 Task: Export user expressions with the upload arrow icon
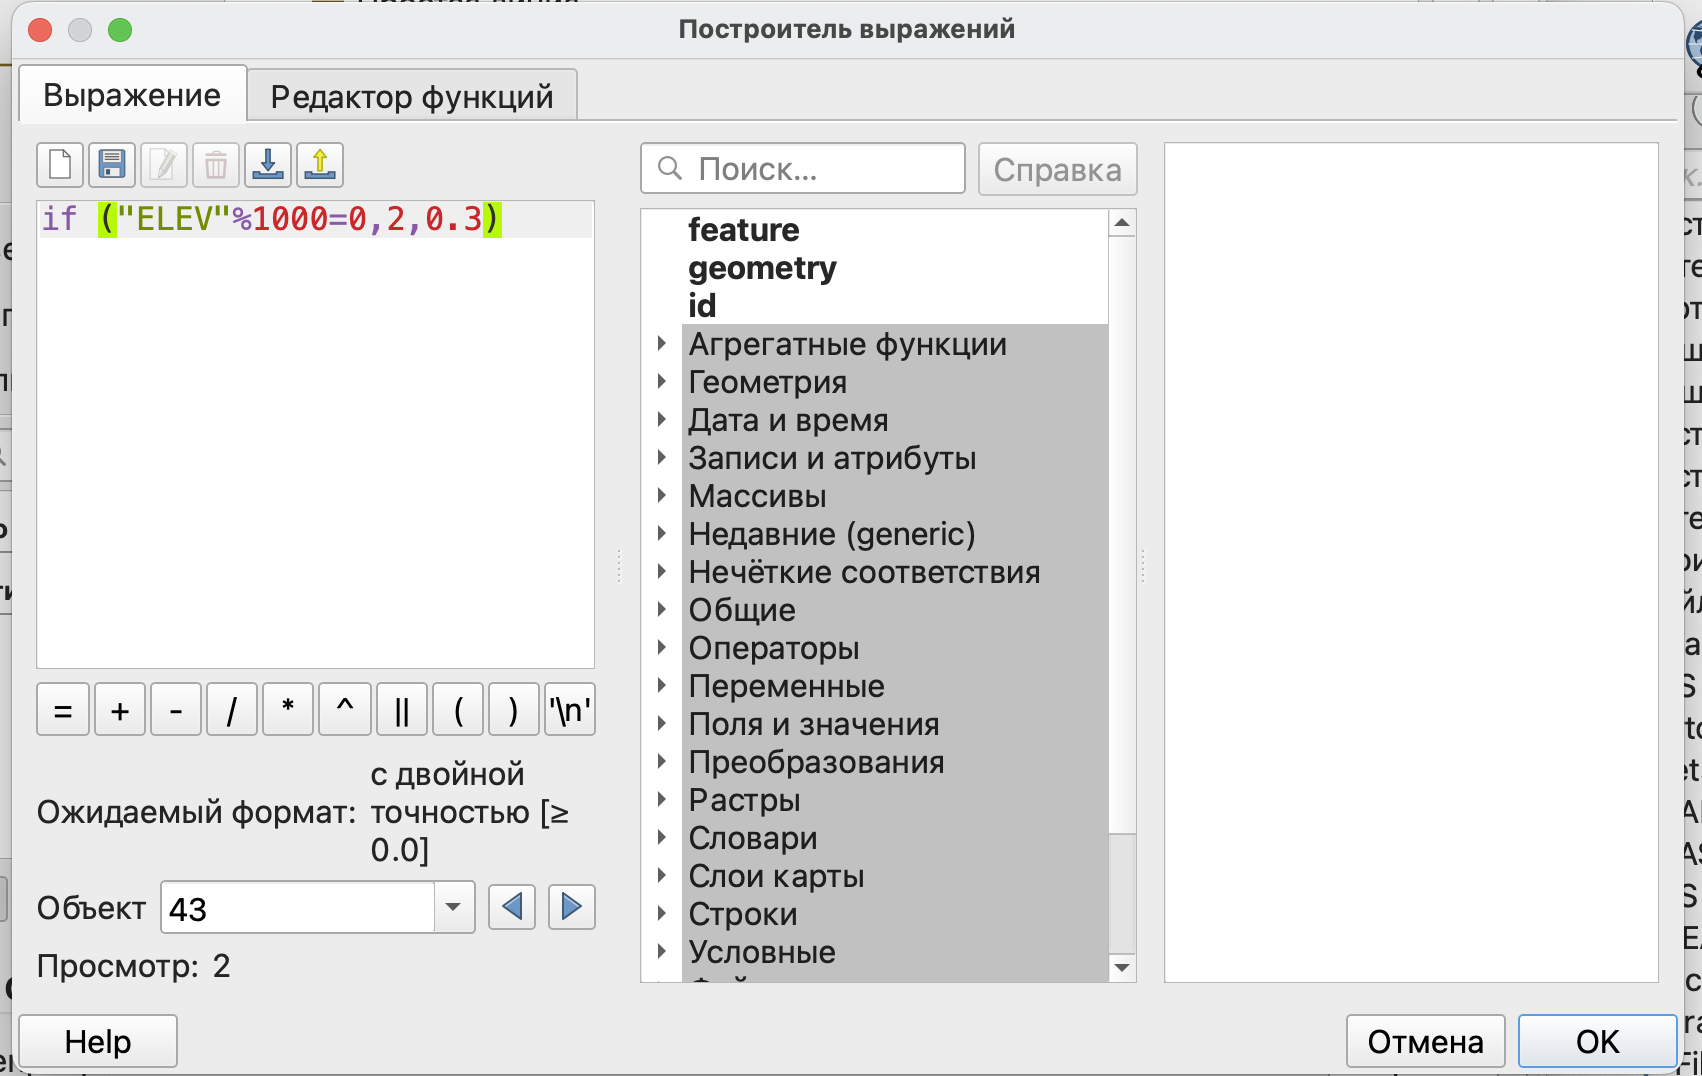320,165
